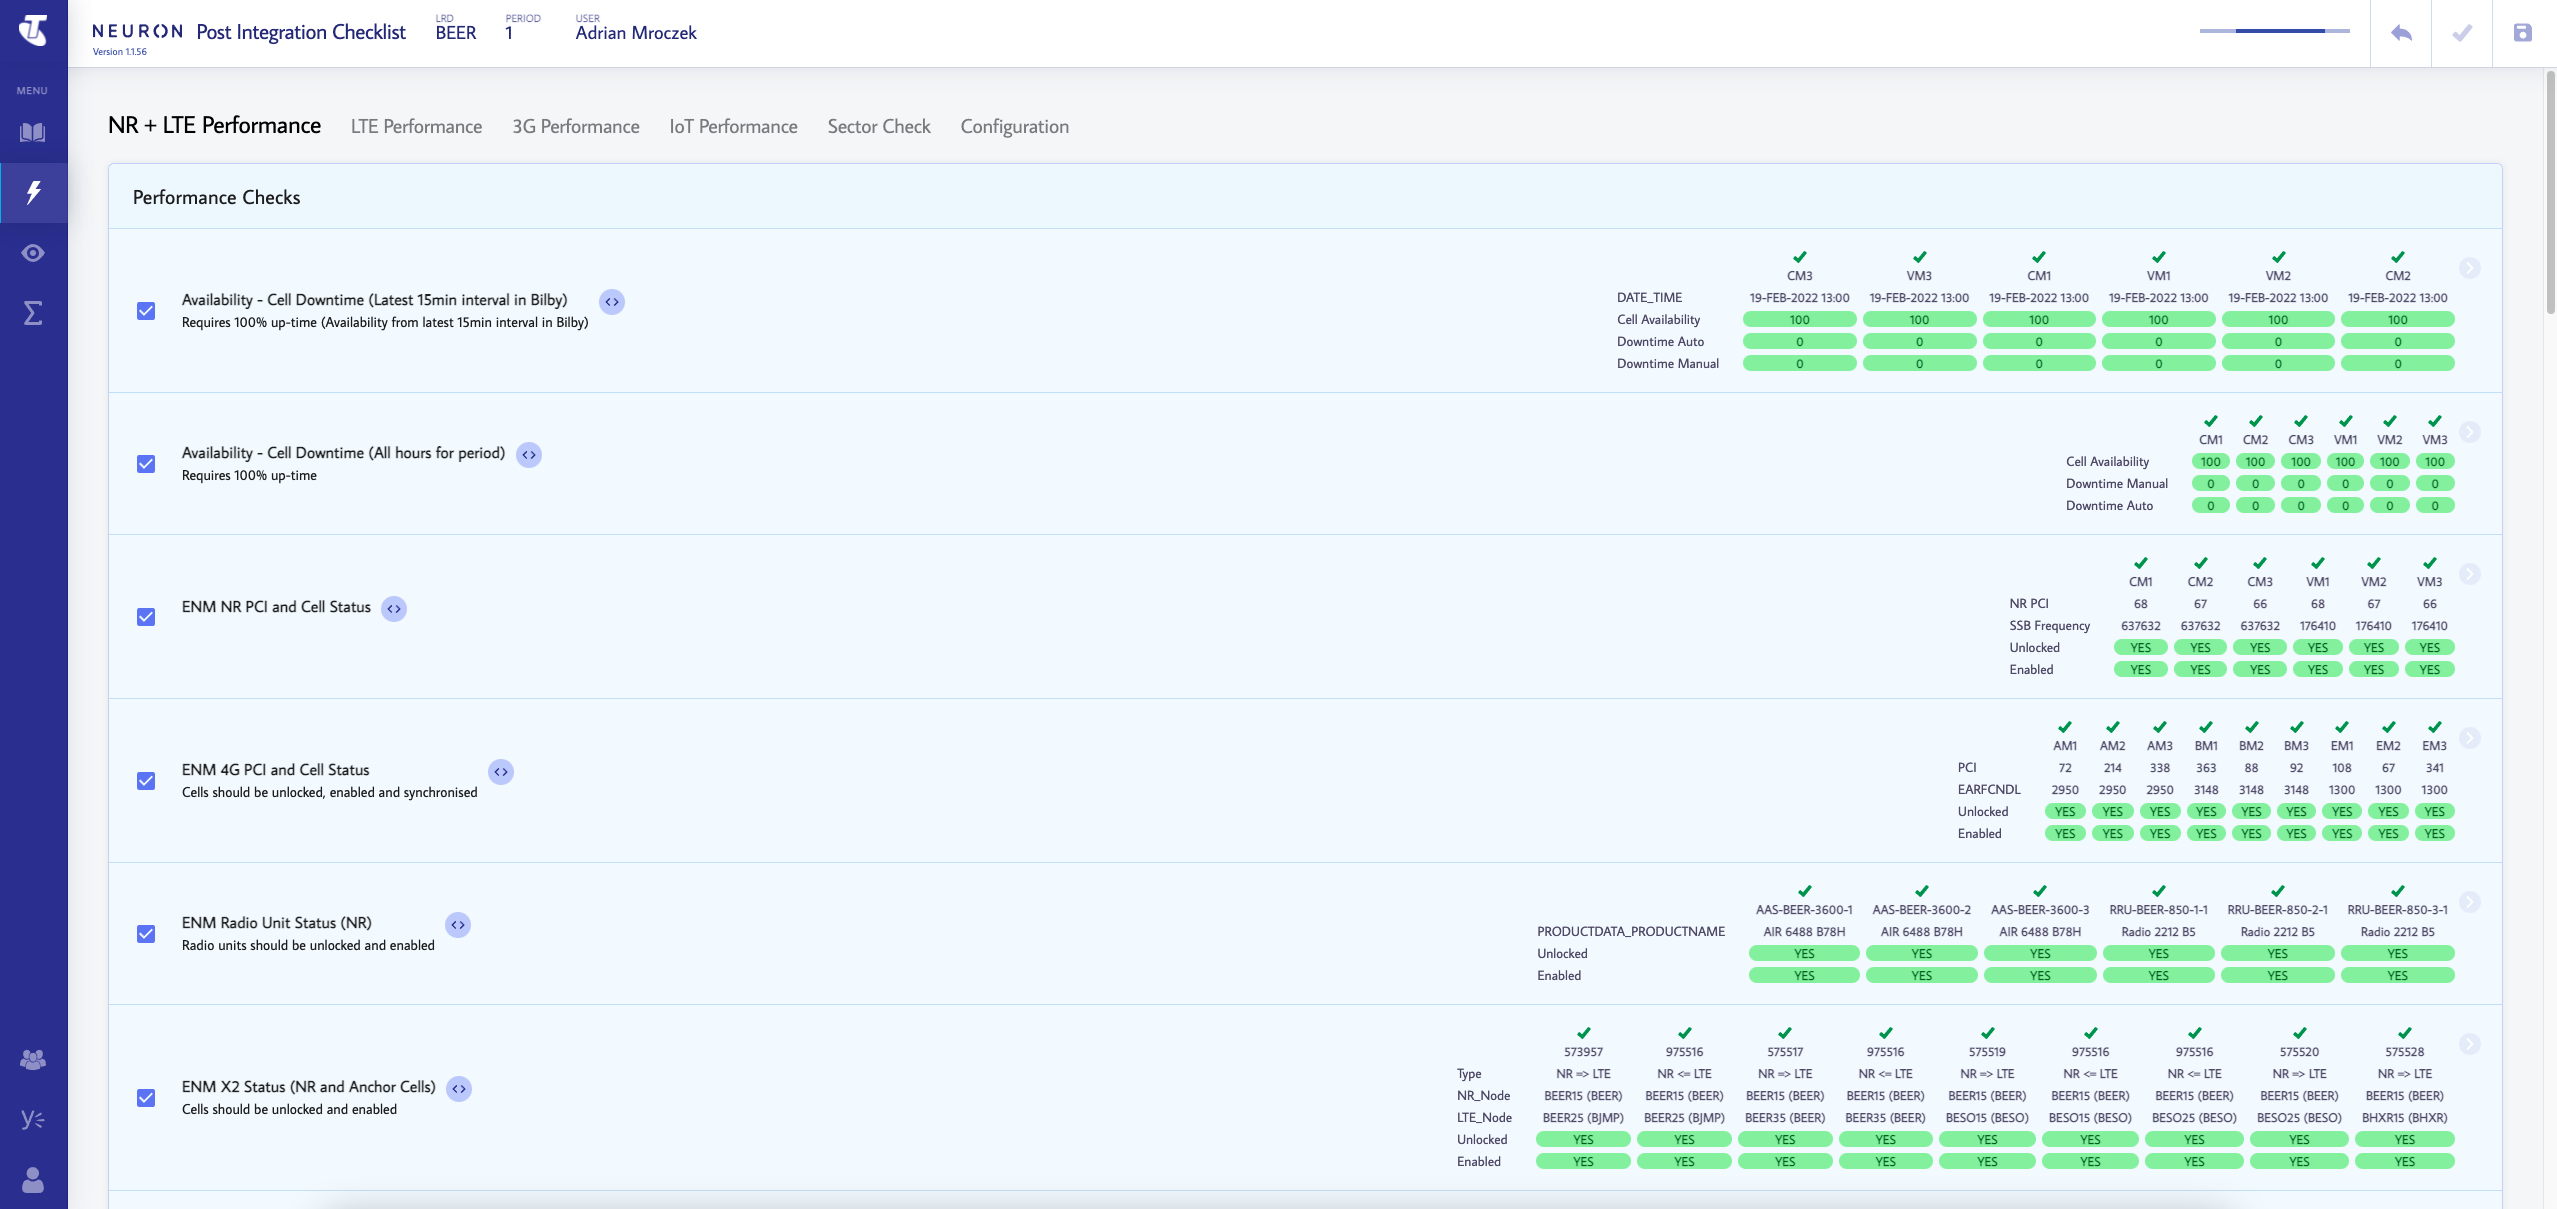The width and height of the screenshot is (2557, 1209).
Task: Click the Cell Availability 100 under CM3
Action: pos(1799,320)
